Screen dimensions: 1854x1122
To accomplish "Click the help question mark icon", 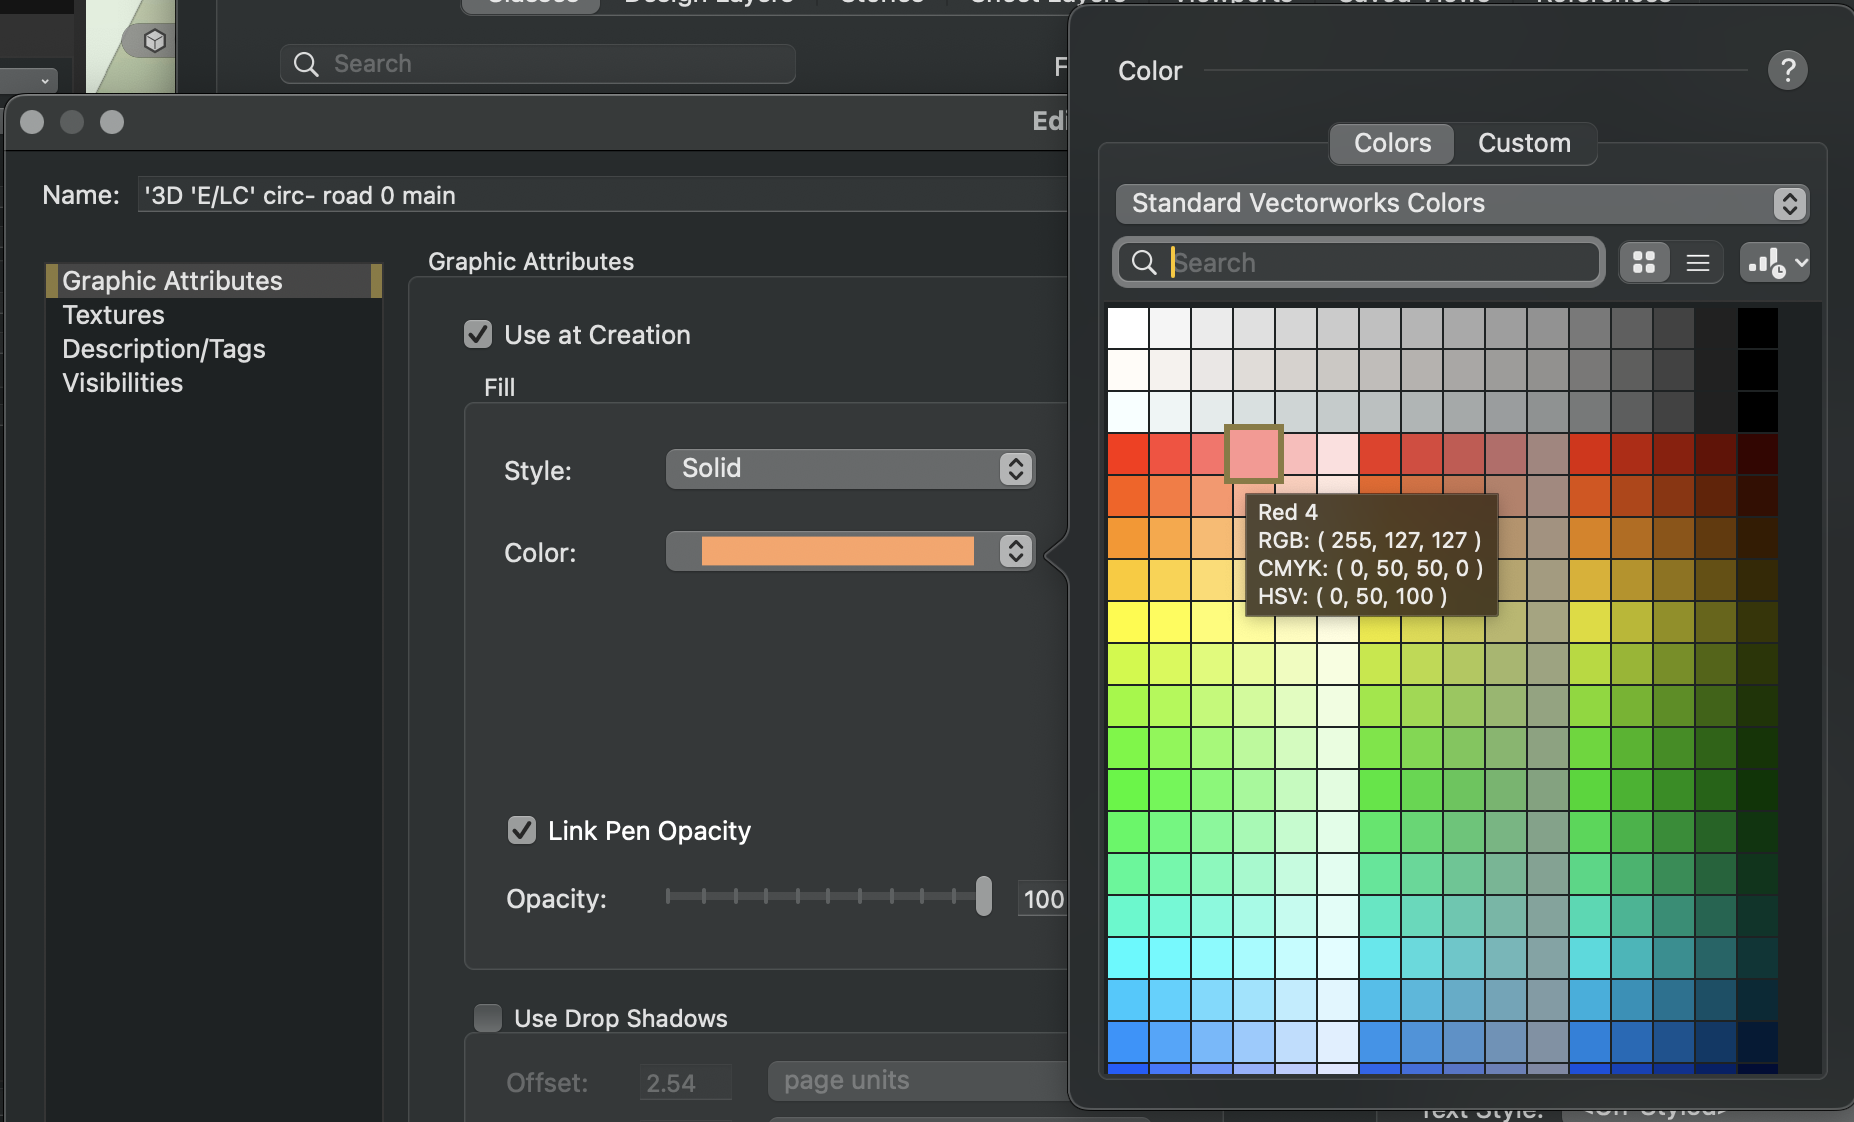I will click(x=1787, y=71).
